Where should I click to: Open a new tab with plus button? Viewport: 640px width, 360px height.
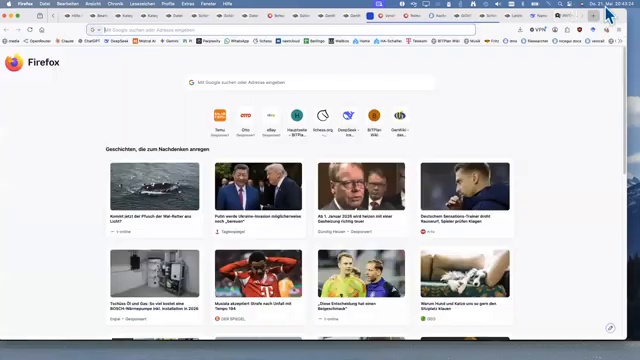(593, 16)
